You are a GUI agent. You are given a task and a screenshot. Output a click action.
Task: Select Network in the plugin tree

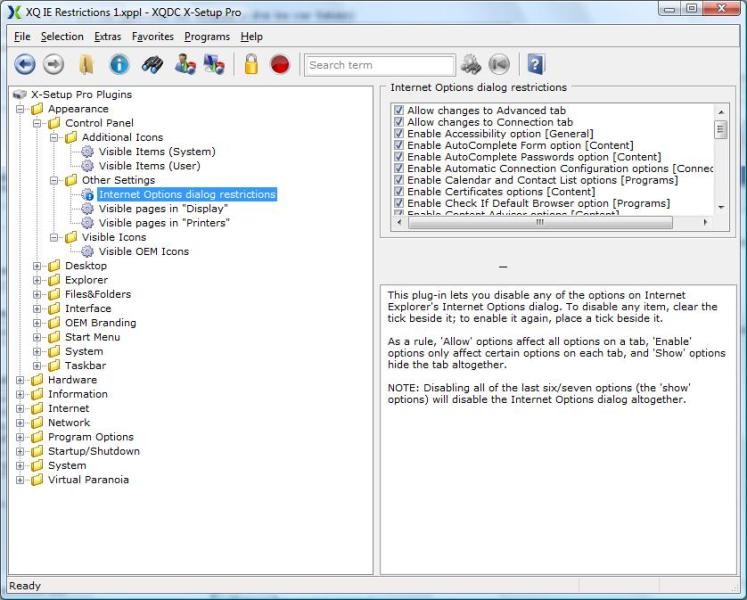coord(69,423)
